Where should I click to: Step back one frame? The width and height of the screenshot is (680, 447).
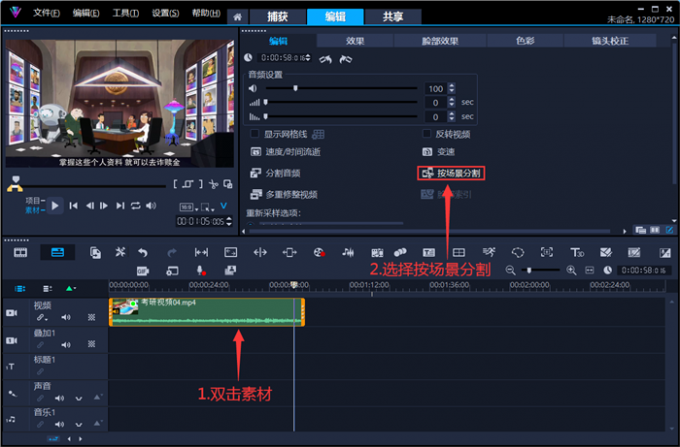(90, 206)
